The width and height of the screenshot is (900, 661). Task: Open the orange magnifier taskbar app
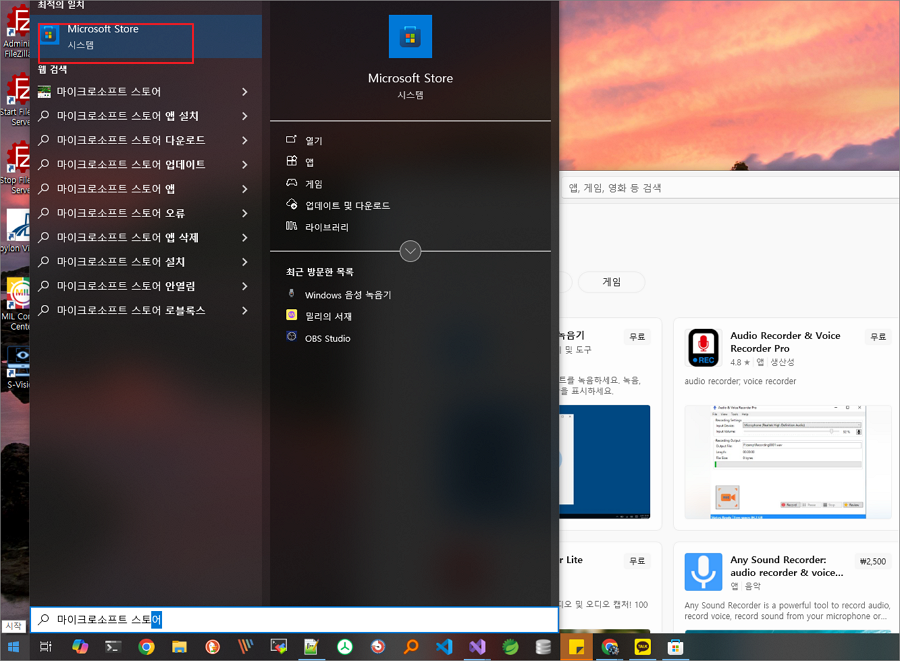pos(411,647)
